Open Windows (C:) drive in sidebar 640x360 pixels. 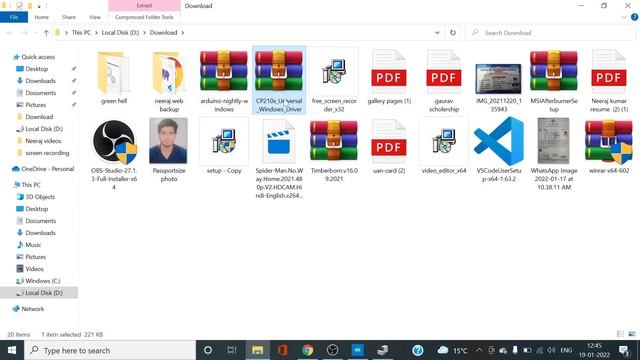pos(43,281)
